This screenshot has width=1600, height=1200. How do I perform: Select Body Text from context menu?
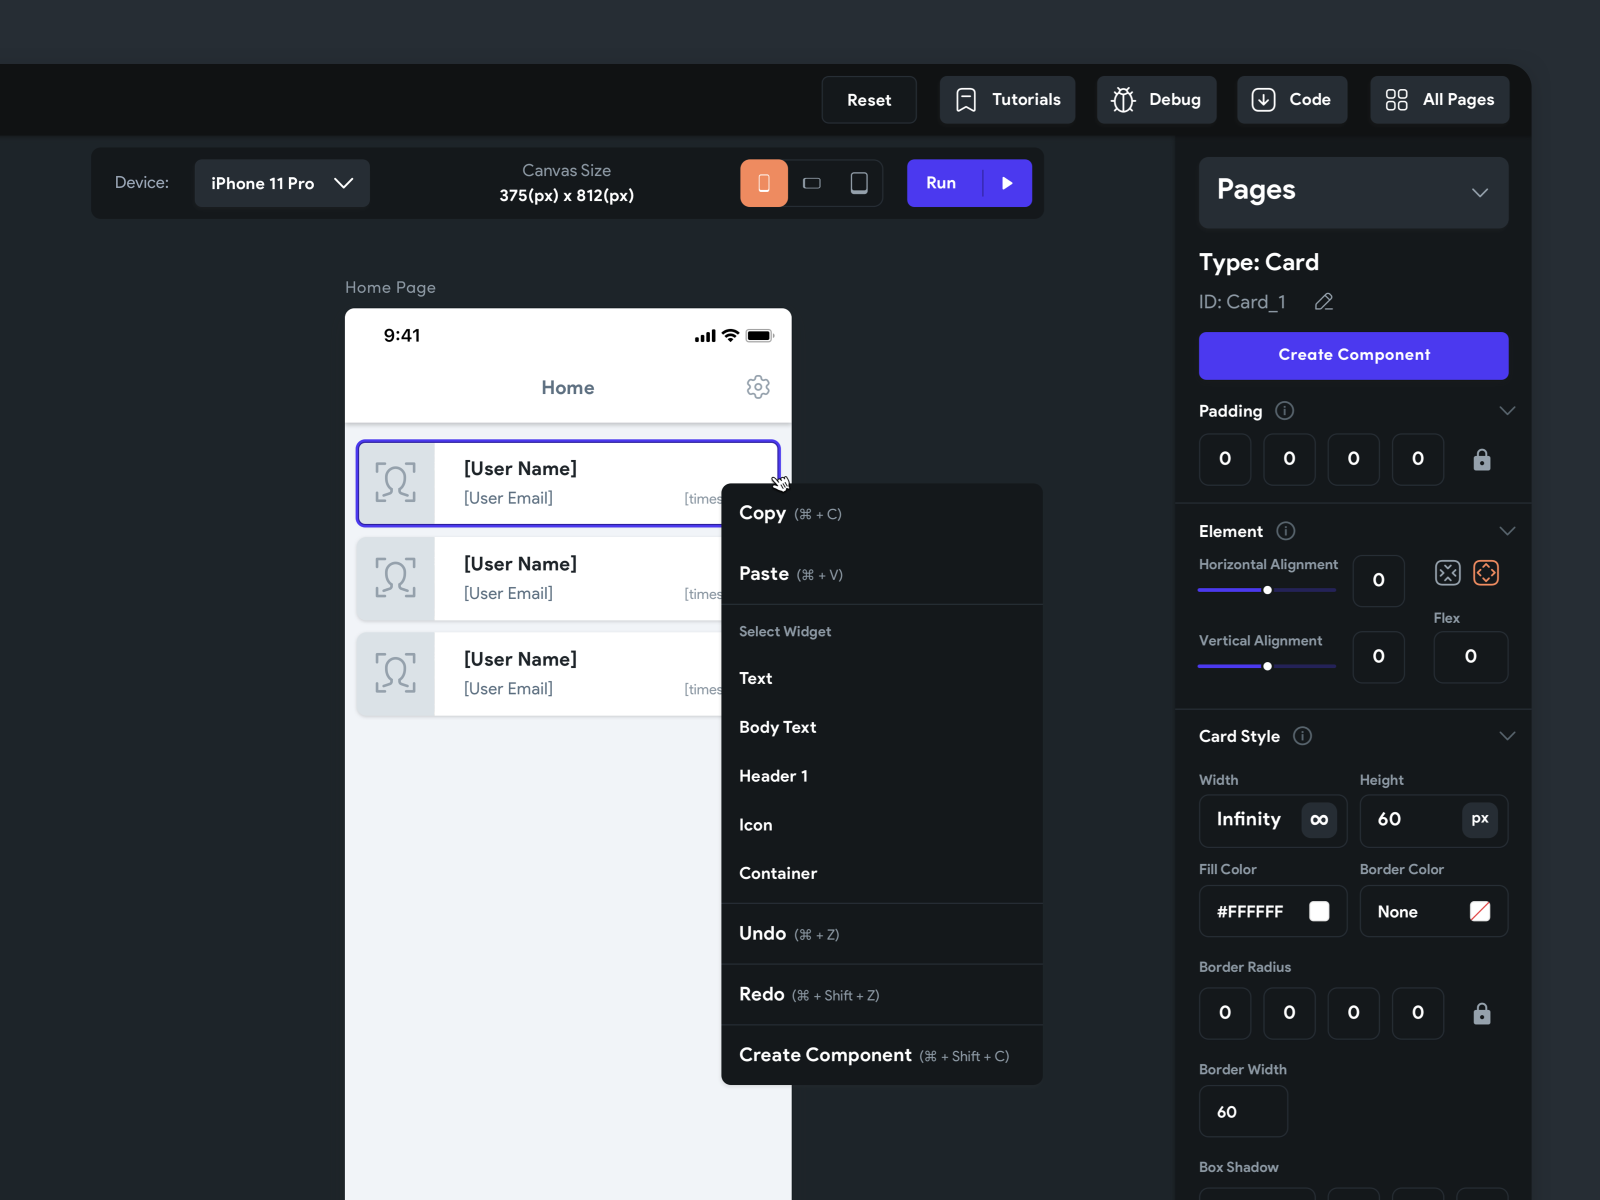click(x=777, y=727)
